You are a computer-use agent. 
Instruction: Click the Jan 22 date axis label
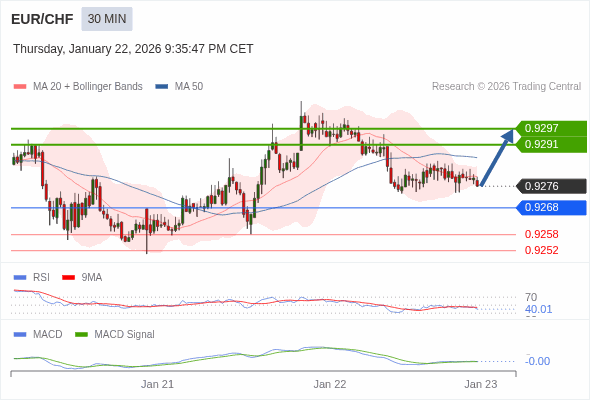[330, 384]
